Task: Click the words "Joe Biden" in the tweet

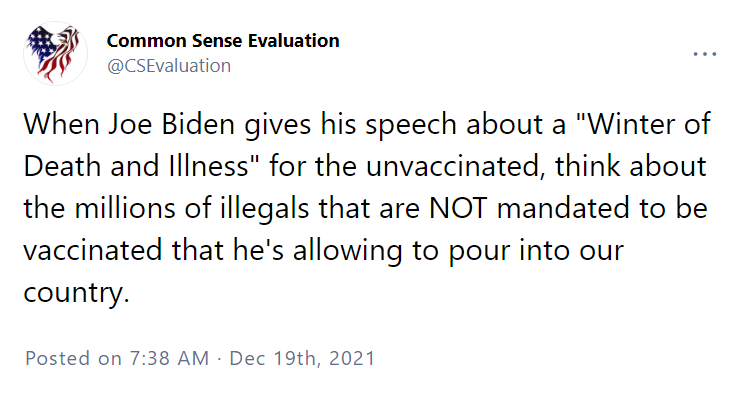Action: pyautogui.click(x=171, y=124)
